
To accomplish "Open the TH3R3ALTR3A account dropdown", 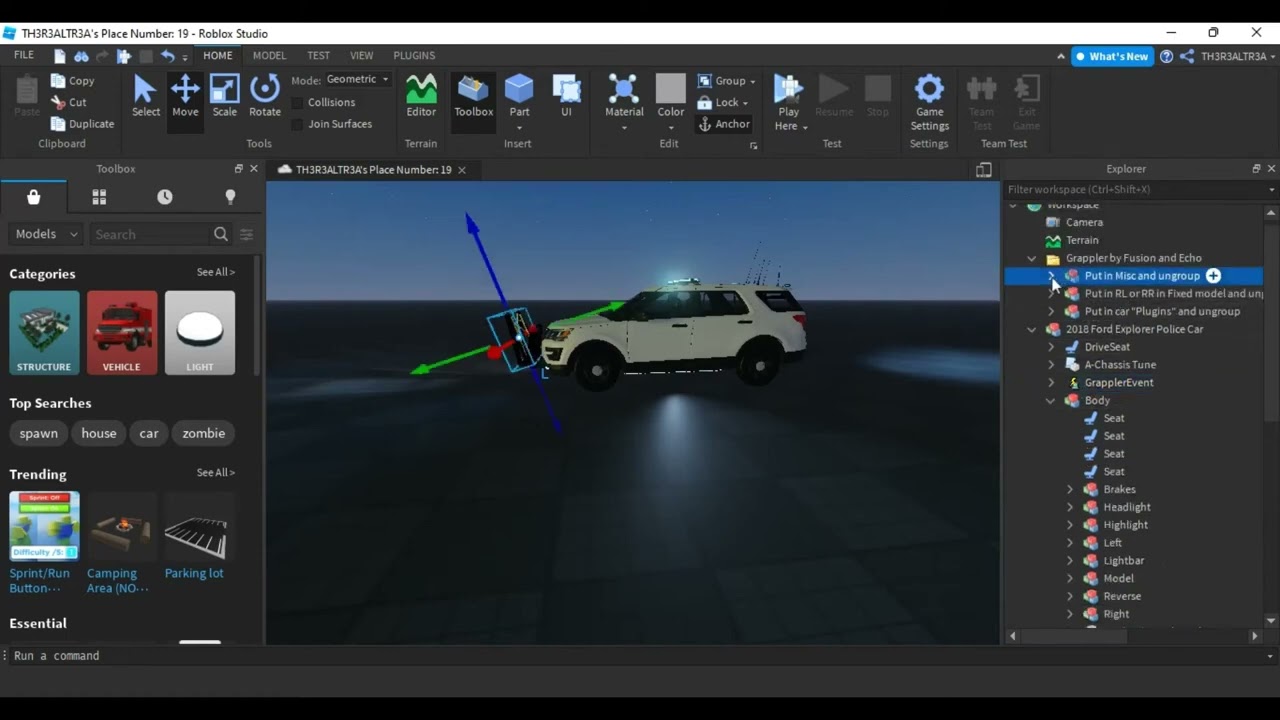I will [x=1238, y=56].
